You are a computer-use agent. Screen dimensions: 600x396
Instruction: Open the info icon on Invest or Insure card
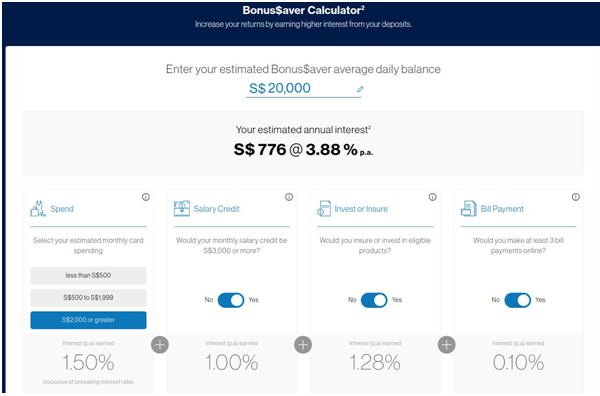[432, 197]
